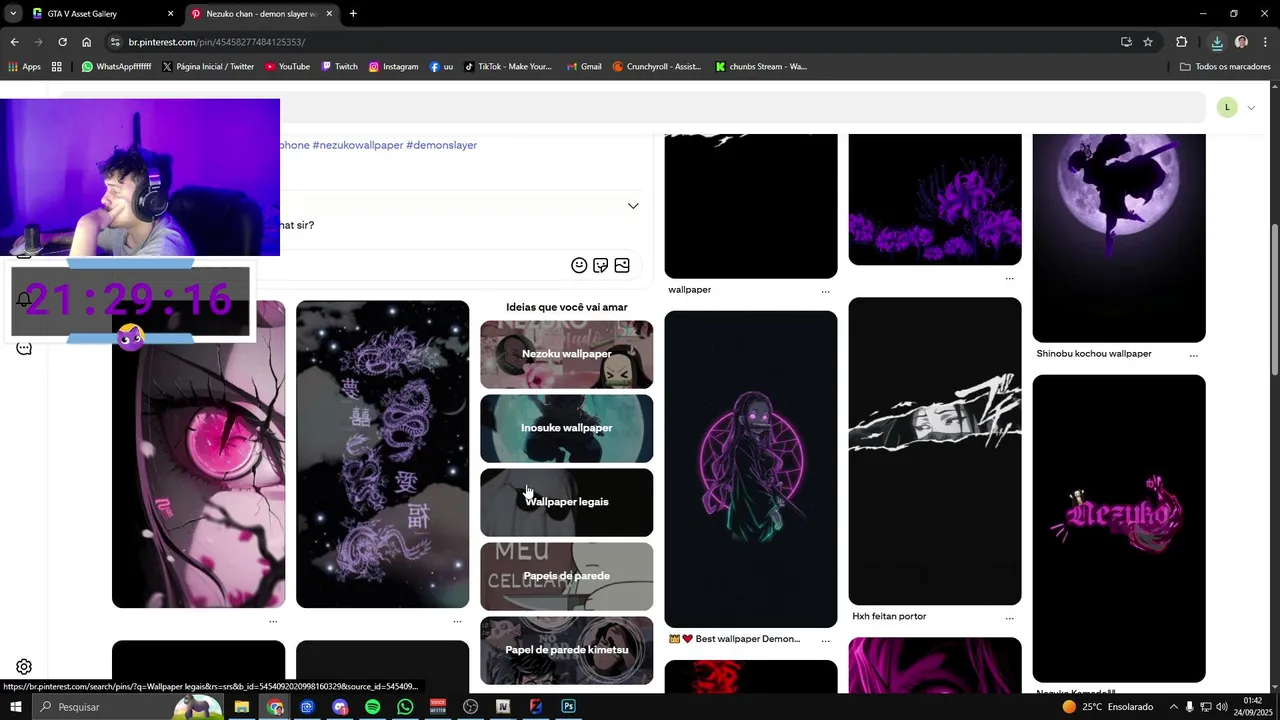Open the taskbar volume control
1280x720 pixels.
click(1222, 707)
